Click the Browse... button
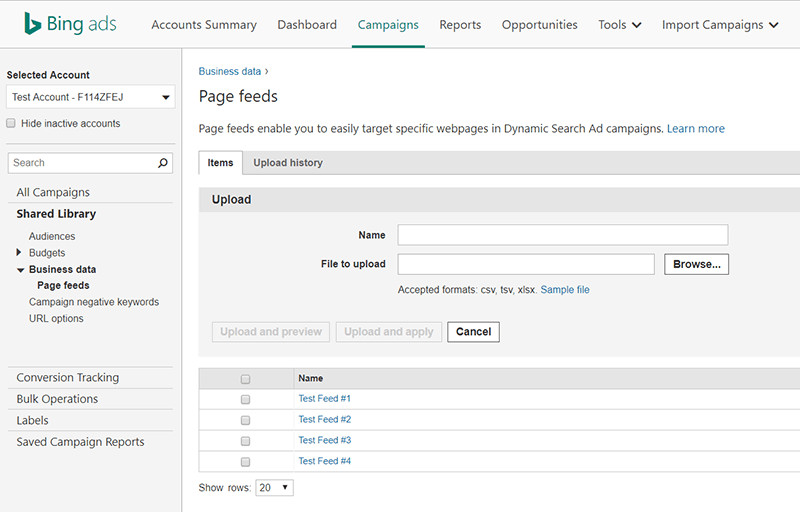Image resolution: width=800 pixels, height=512 pixels. [696, 264]
